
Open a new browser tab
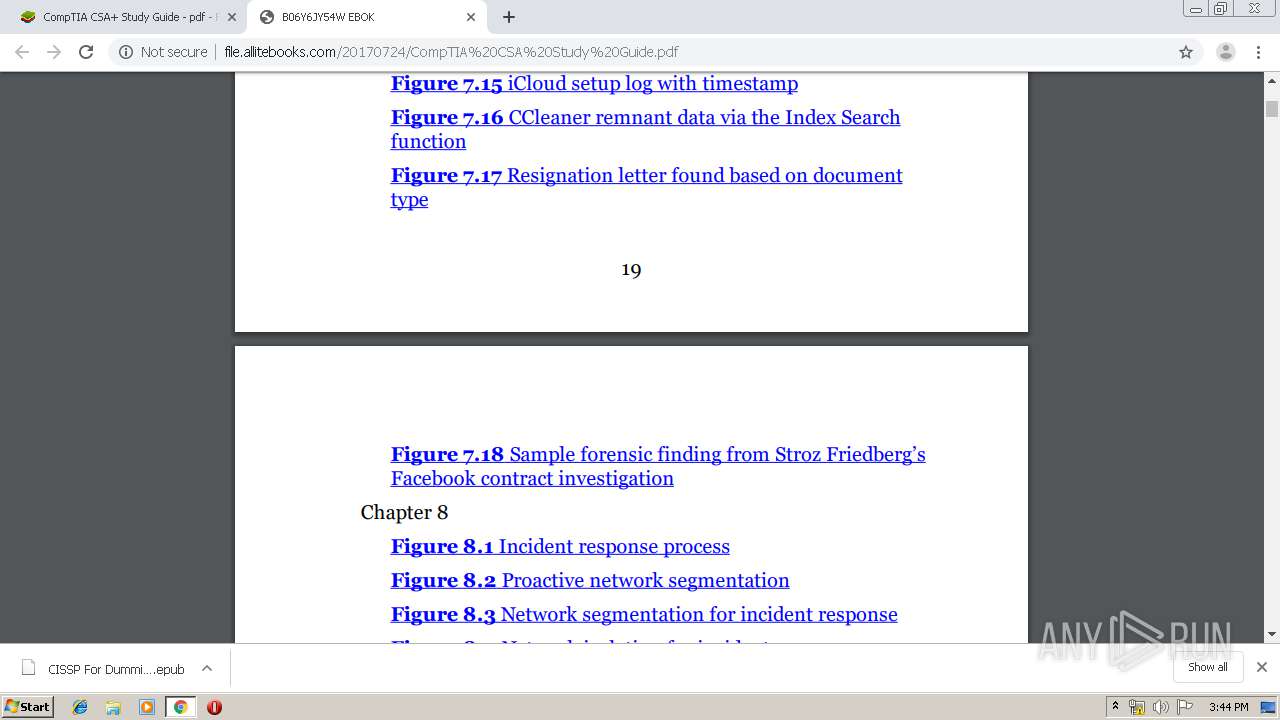(x=509, y=17)
